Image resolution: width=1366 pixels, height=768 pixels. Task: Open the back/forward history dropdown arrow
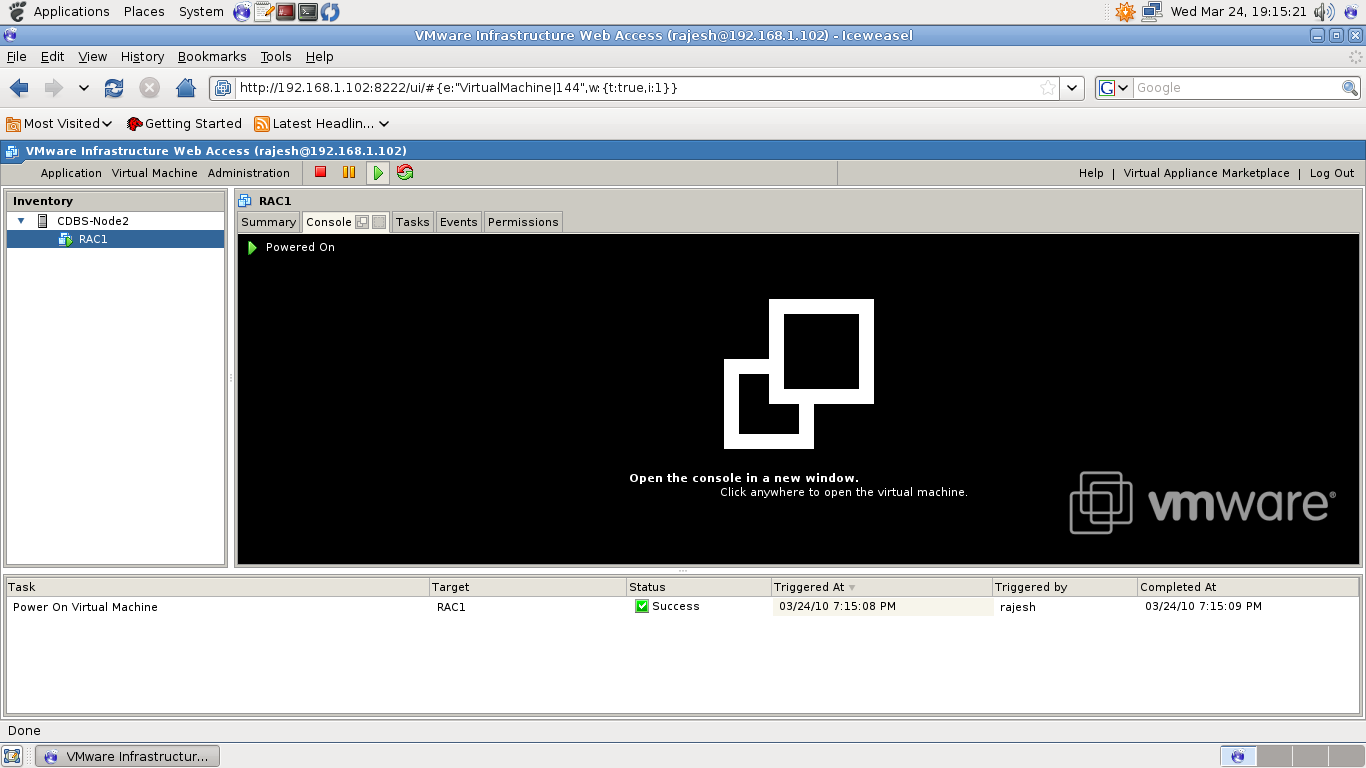[x=84, y=88]
